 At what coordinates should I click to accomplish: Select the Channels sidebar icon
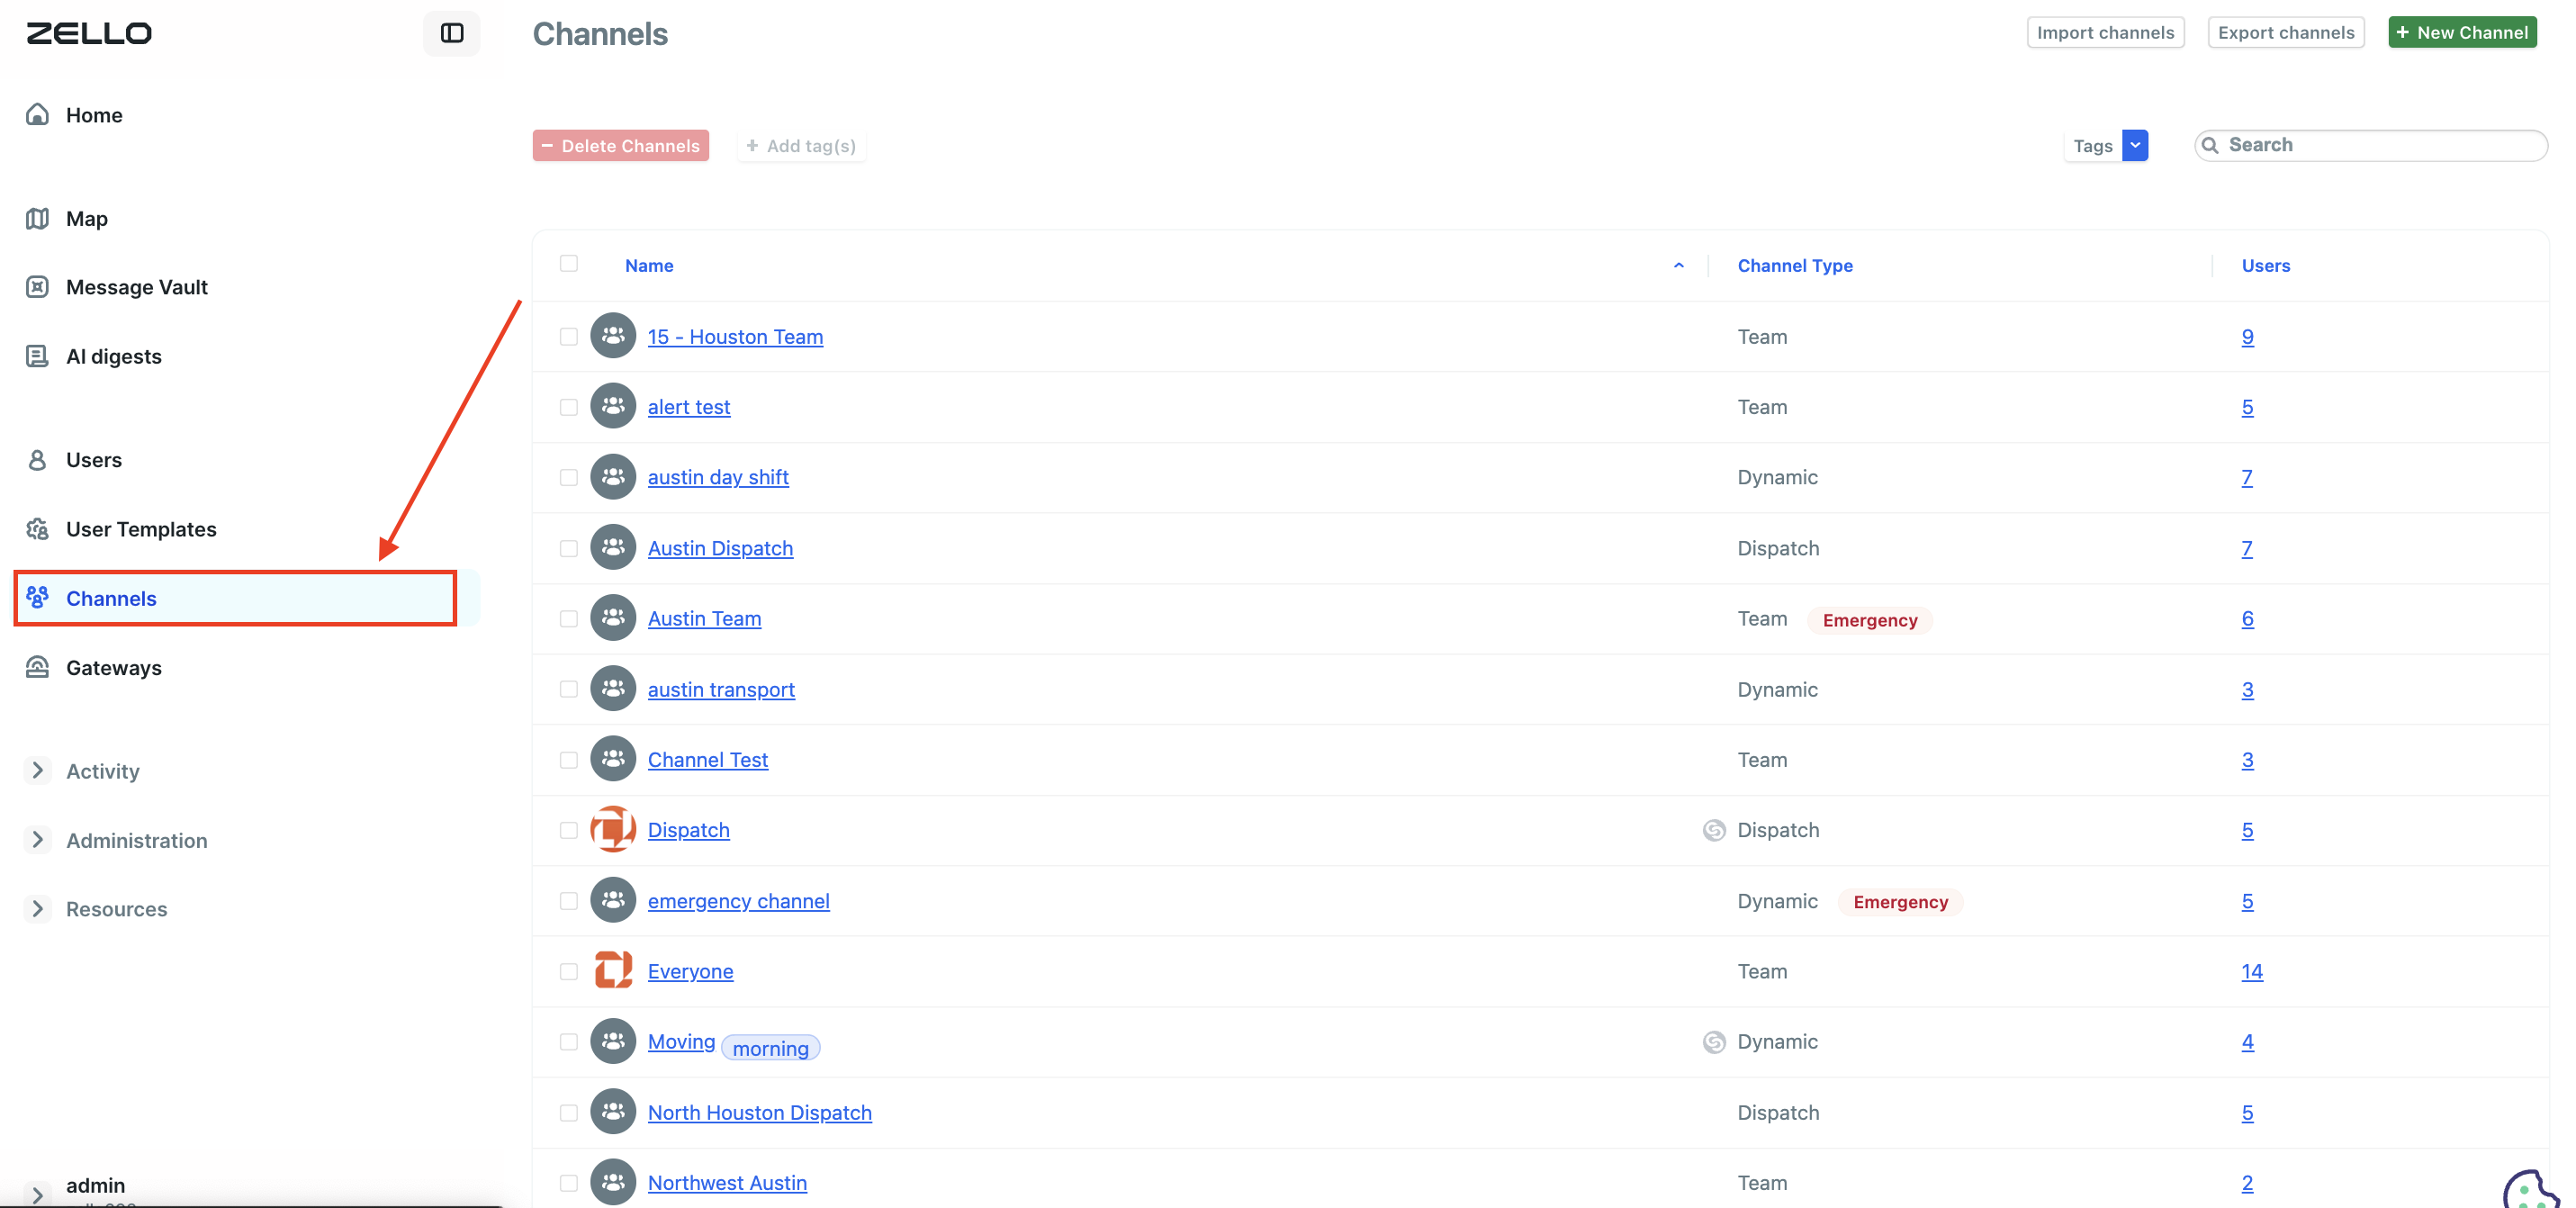(x=37, y=597)
